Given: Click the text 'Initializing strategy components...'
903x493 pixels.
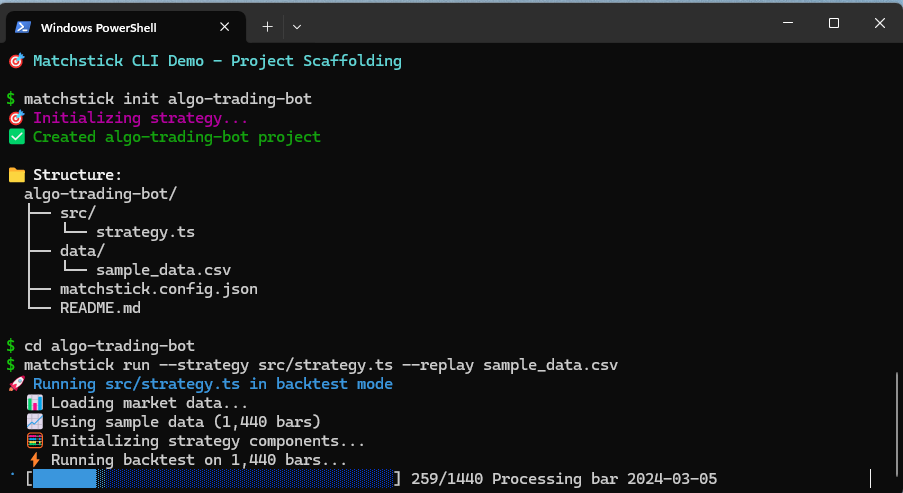Looking at the screenshot, I should pos(208,441).
